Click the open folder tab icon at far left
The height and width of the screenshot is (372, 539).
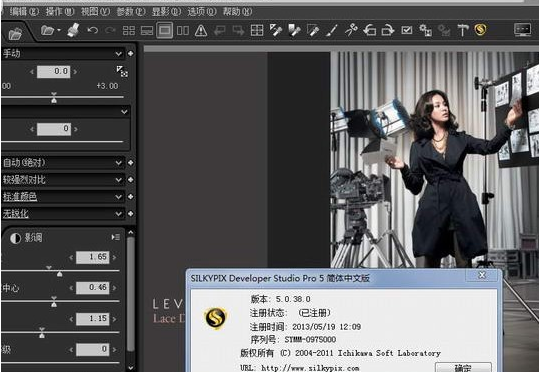[x=15, y=34]
